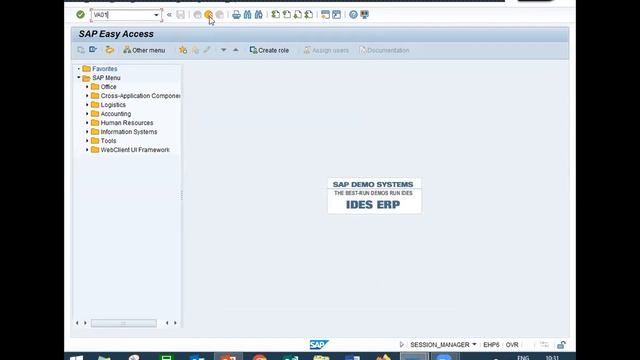640x360 pixels.
Task: Click the yellow Exit icon
Action: pyautogui.click(x=209, y=15)
